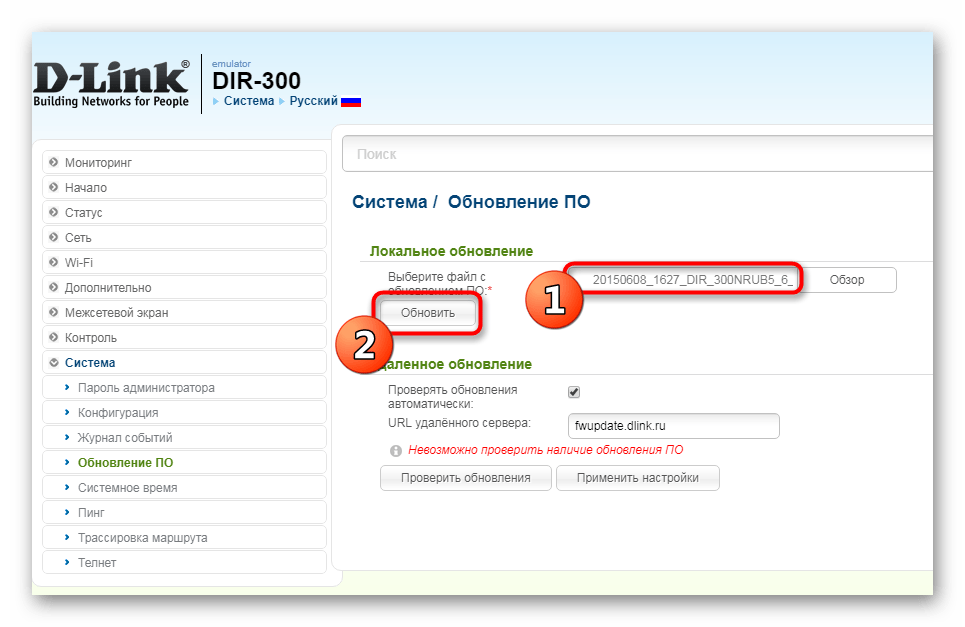
Task: Open Конфигурация submenu item
Action: pyautogui.click(x=184, y=412)
